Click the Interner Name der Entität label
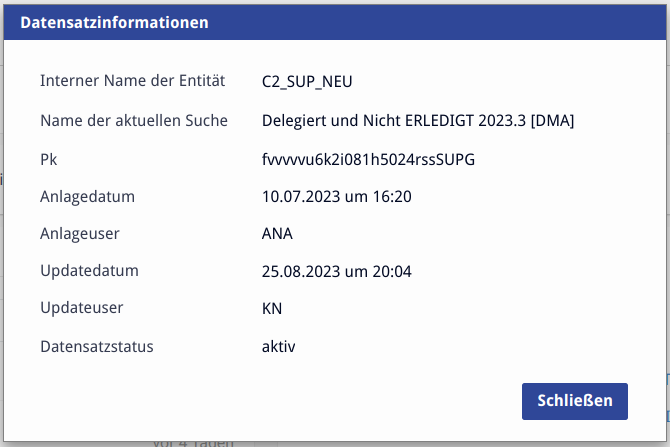The image size is (670, 447). (133, 80)
